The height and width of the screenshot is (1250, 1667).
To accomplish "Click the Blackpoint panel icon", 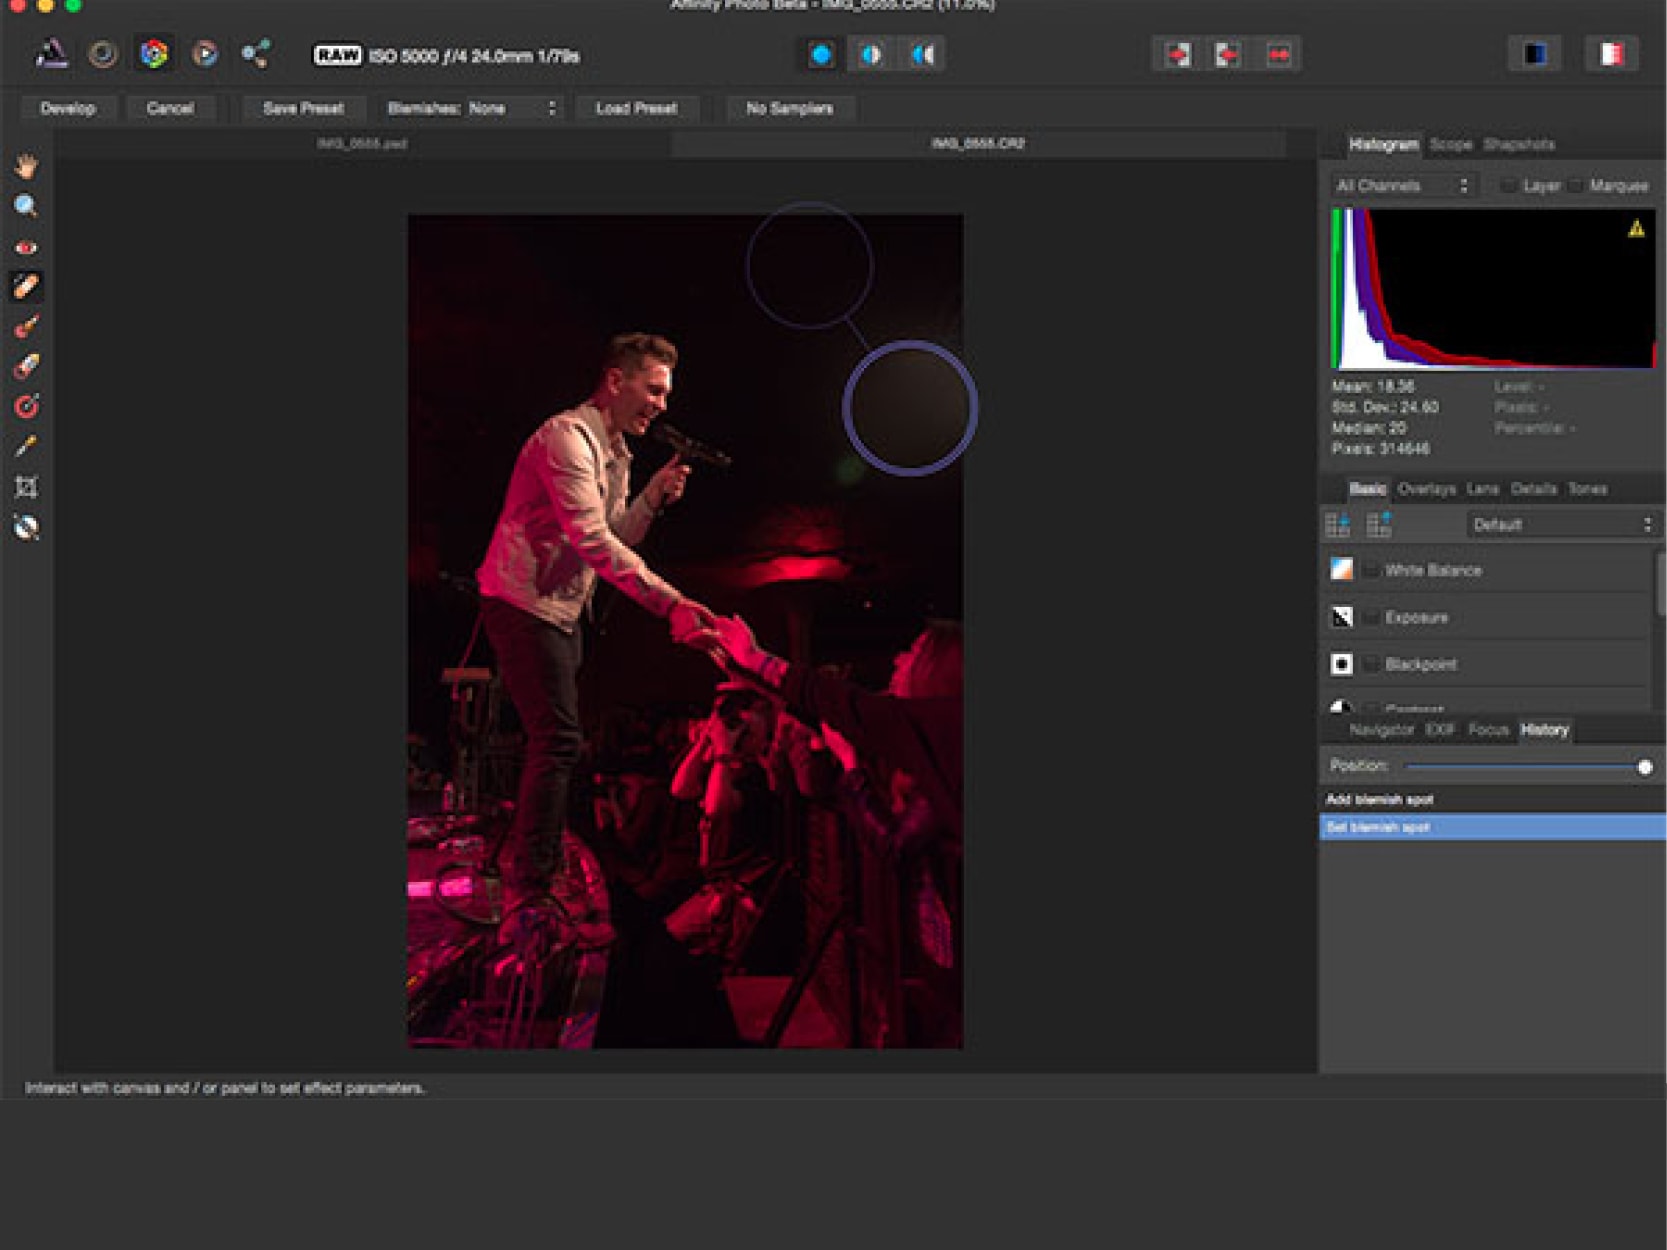I will click(x=1342, y=664).
